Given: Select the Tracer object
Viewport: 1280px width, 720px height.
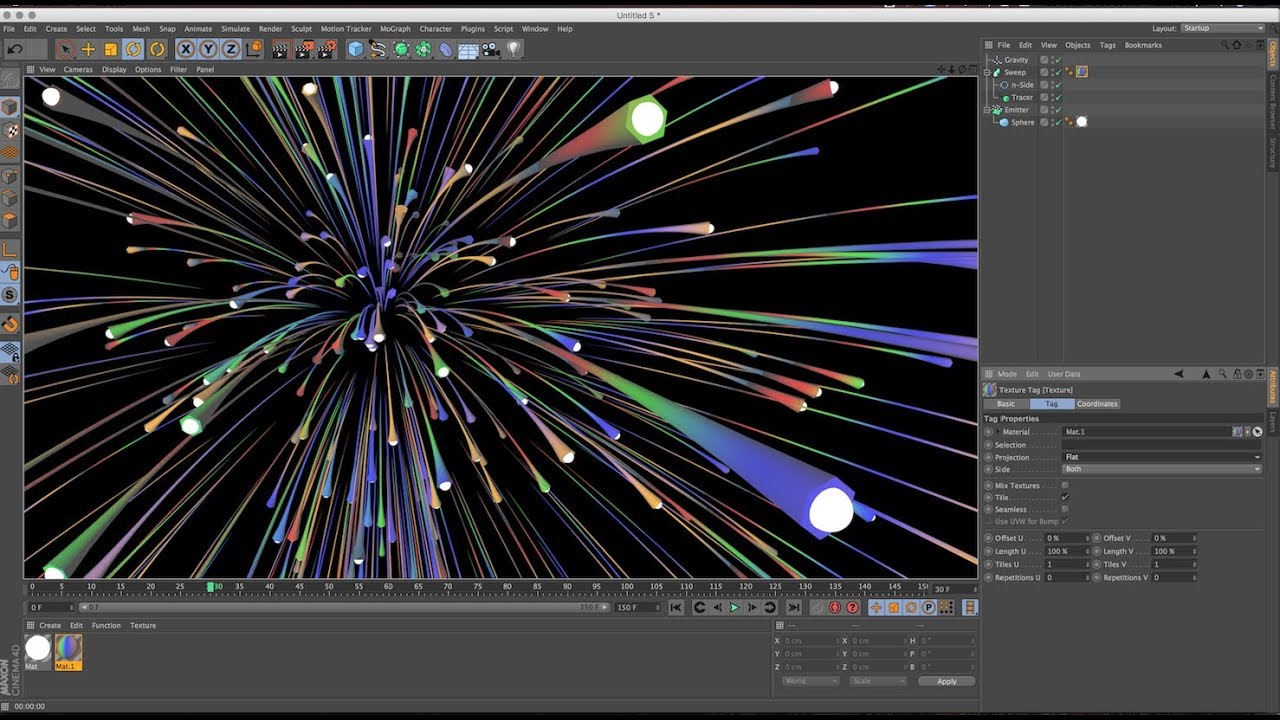Looking at the screenshot, I should 1022,98.
